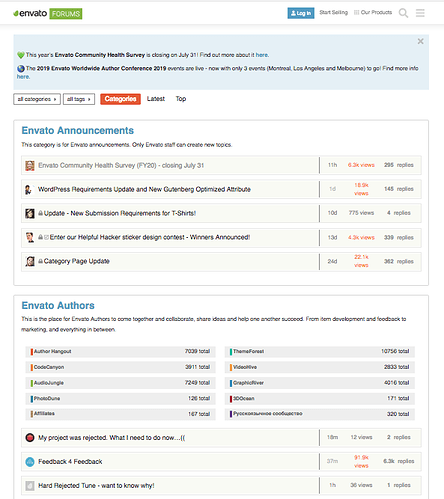Follow the Author Conference 'here' link

(23, 77)
